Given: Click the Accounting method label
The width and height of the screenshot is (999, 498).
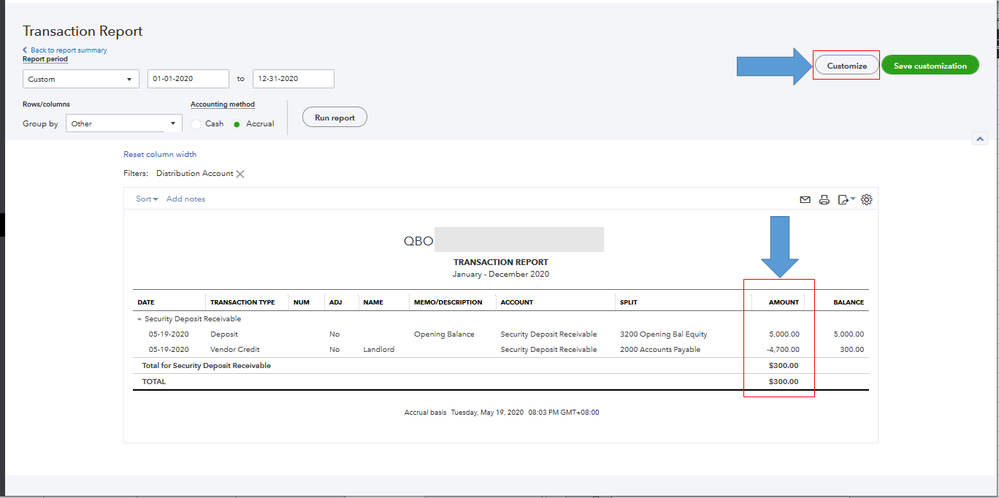Looking at the screenshot, I should pos(222,104).
